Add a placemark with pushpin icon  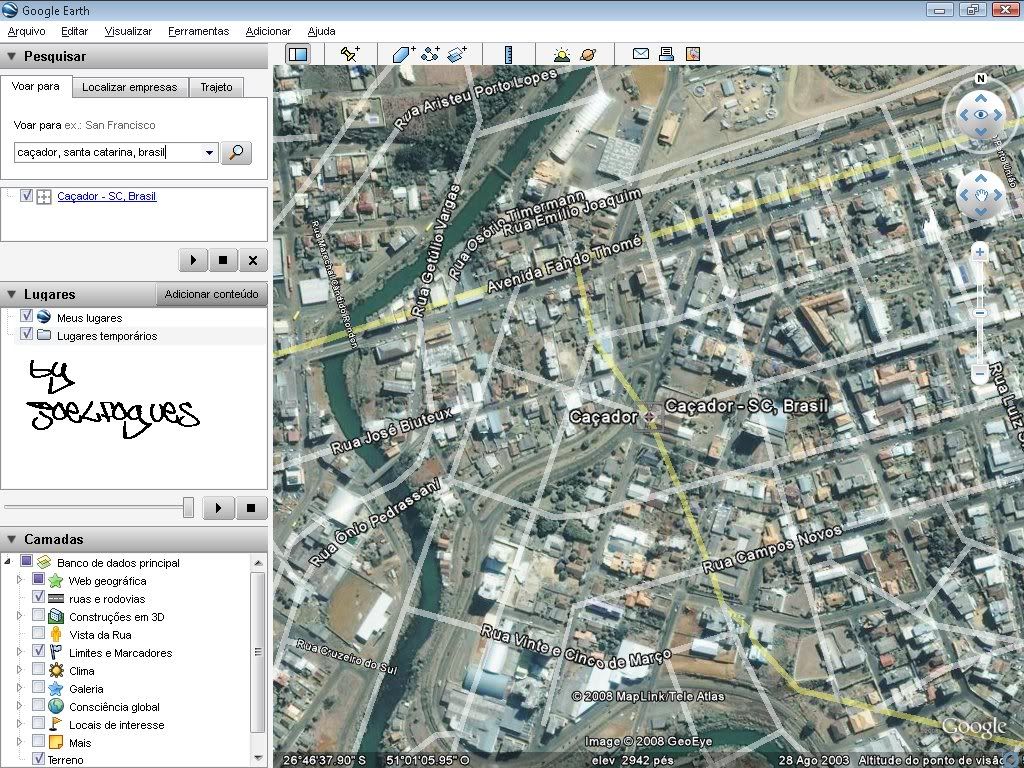coord(350,54)
